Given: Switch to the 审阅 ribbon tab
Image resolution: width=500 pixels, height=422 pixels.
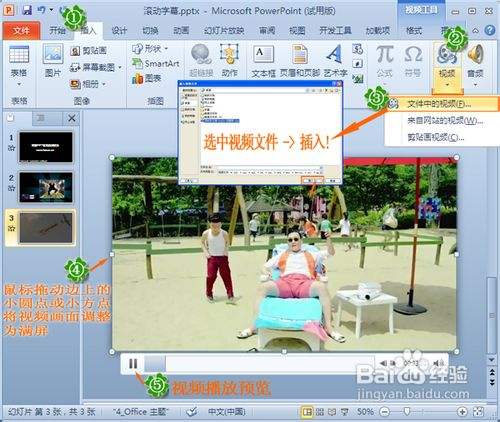Looking at the screenshot, I should [267, 31].
